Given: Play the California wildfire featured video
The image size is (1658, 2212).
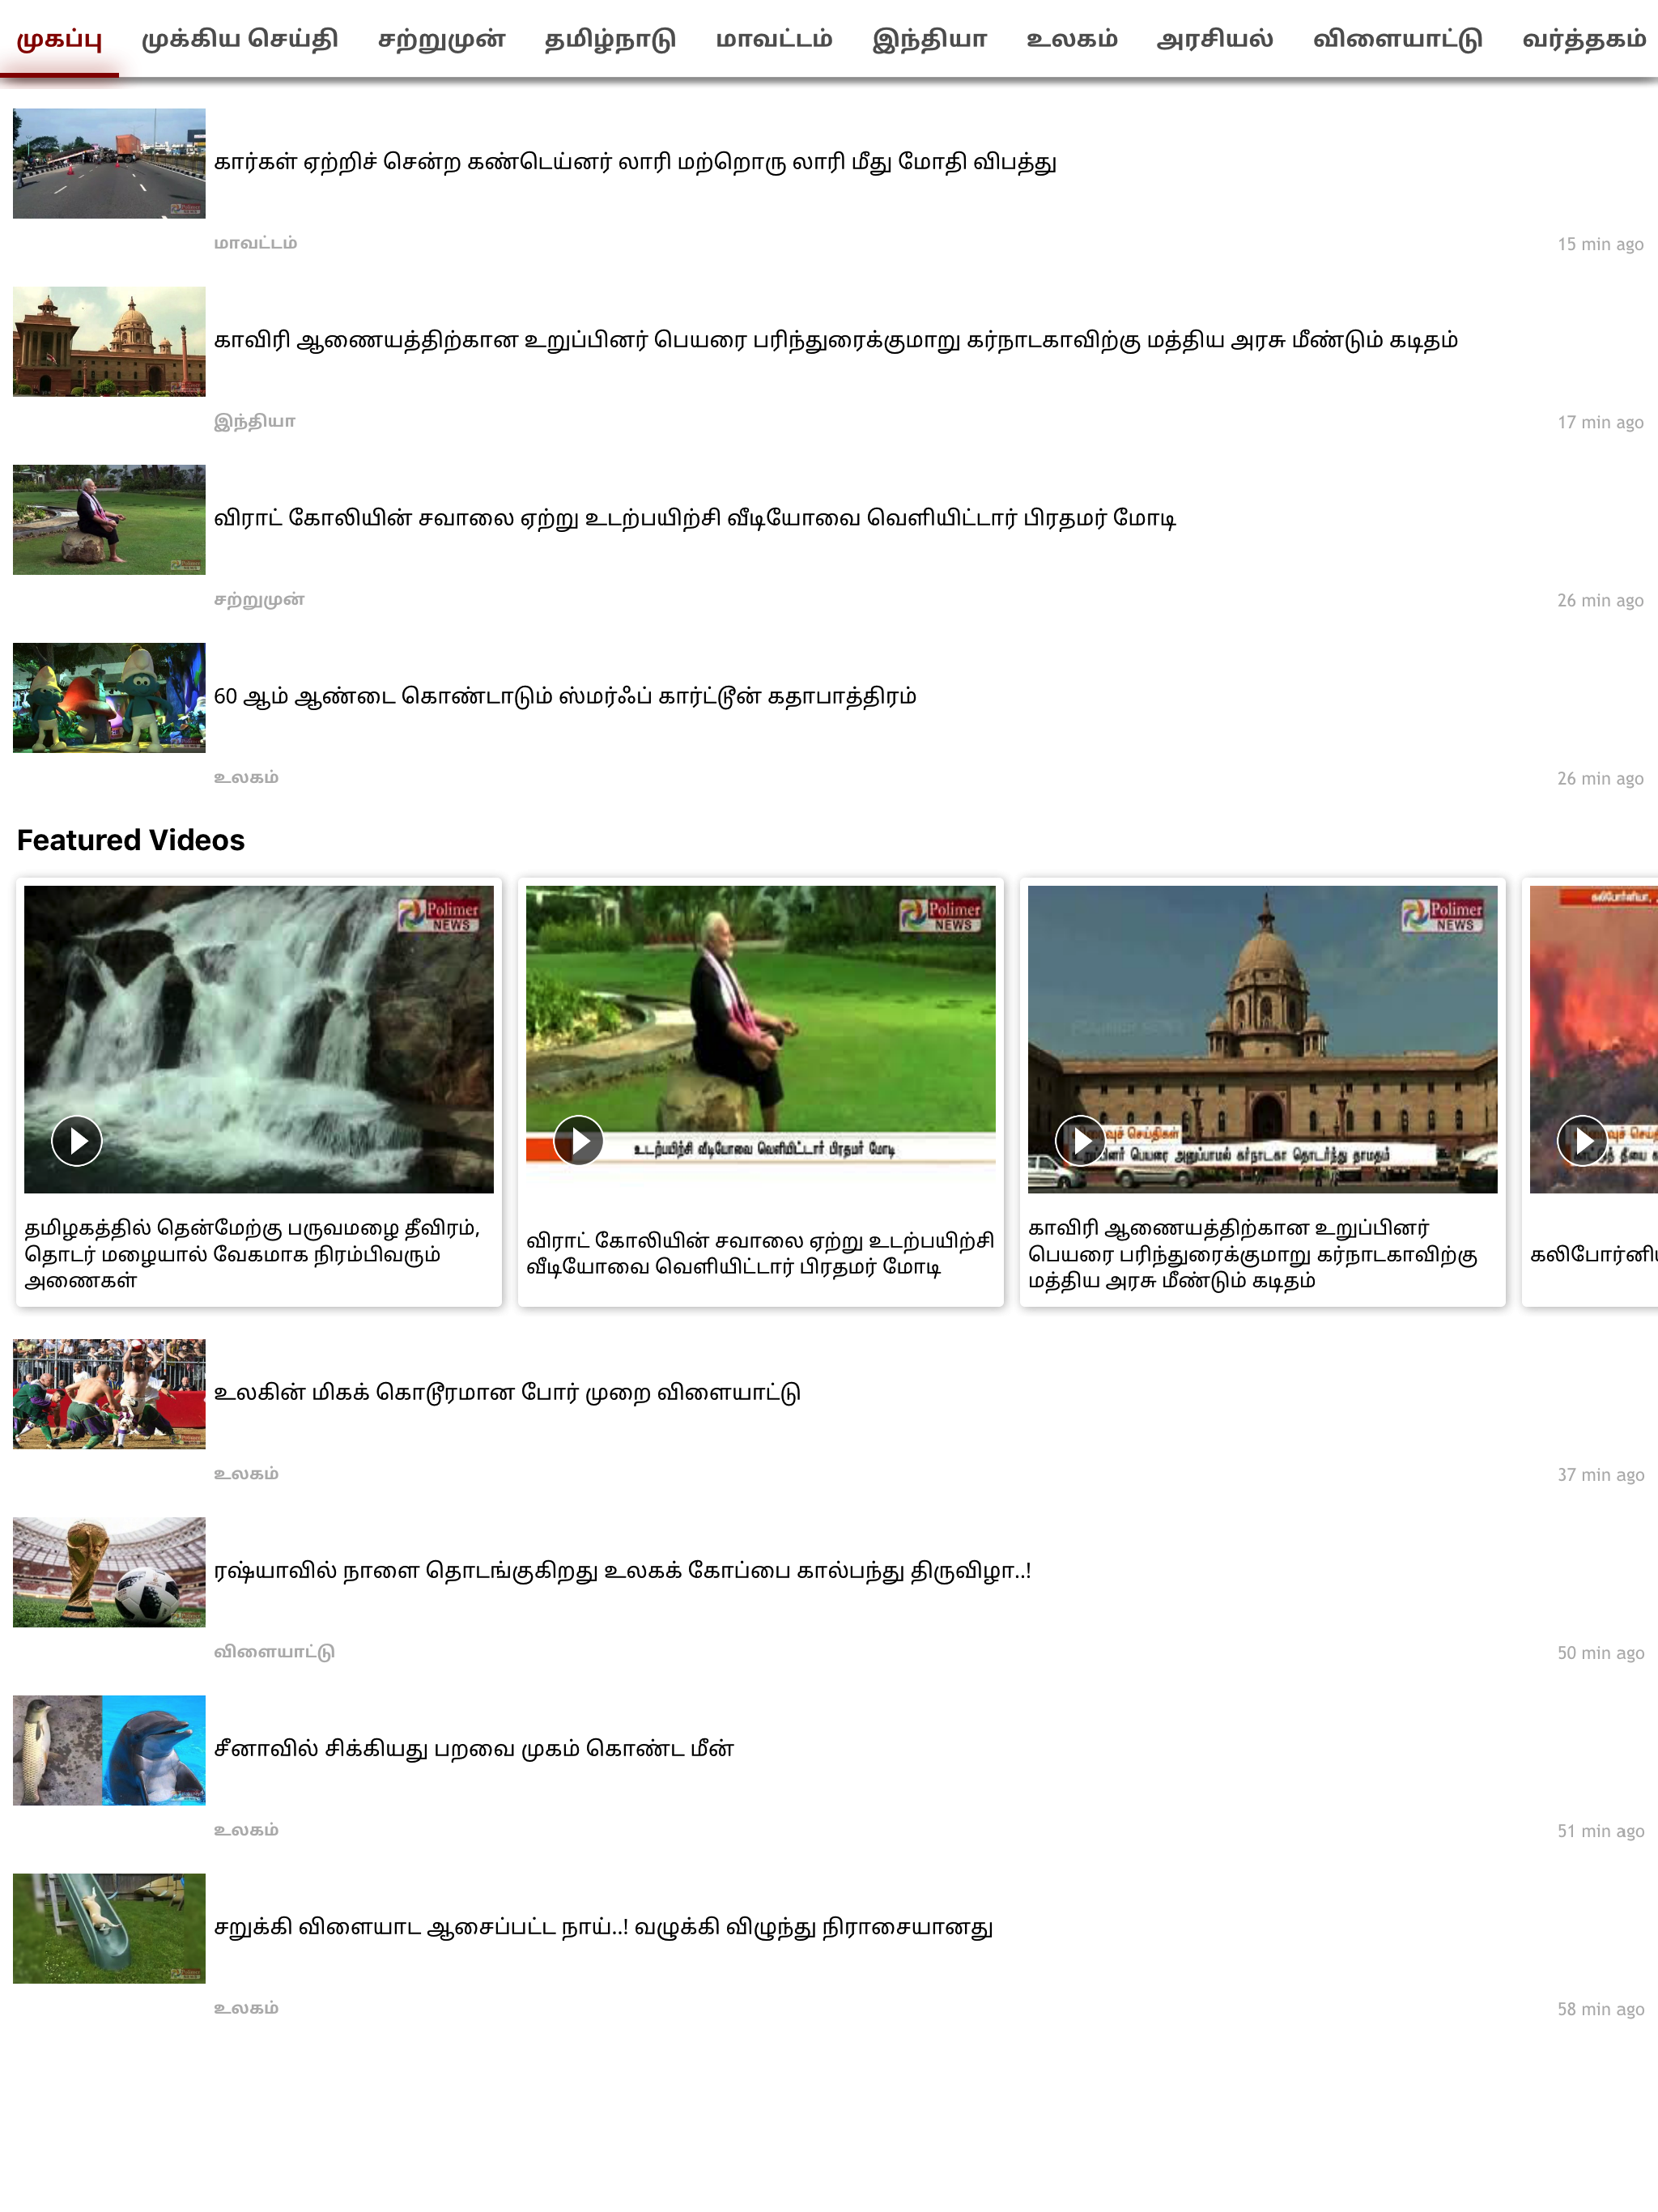Looking at the screenshot, I should tap(1583, 1140).
